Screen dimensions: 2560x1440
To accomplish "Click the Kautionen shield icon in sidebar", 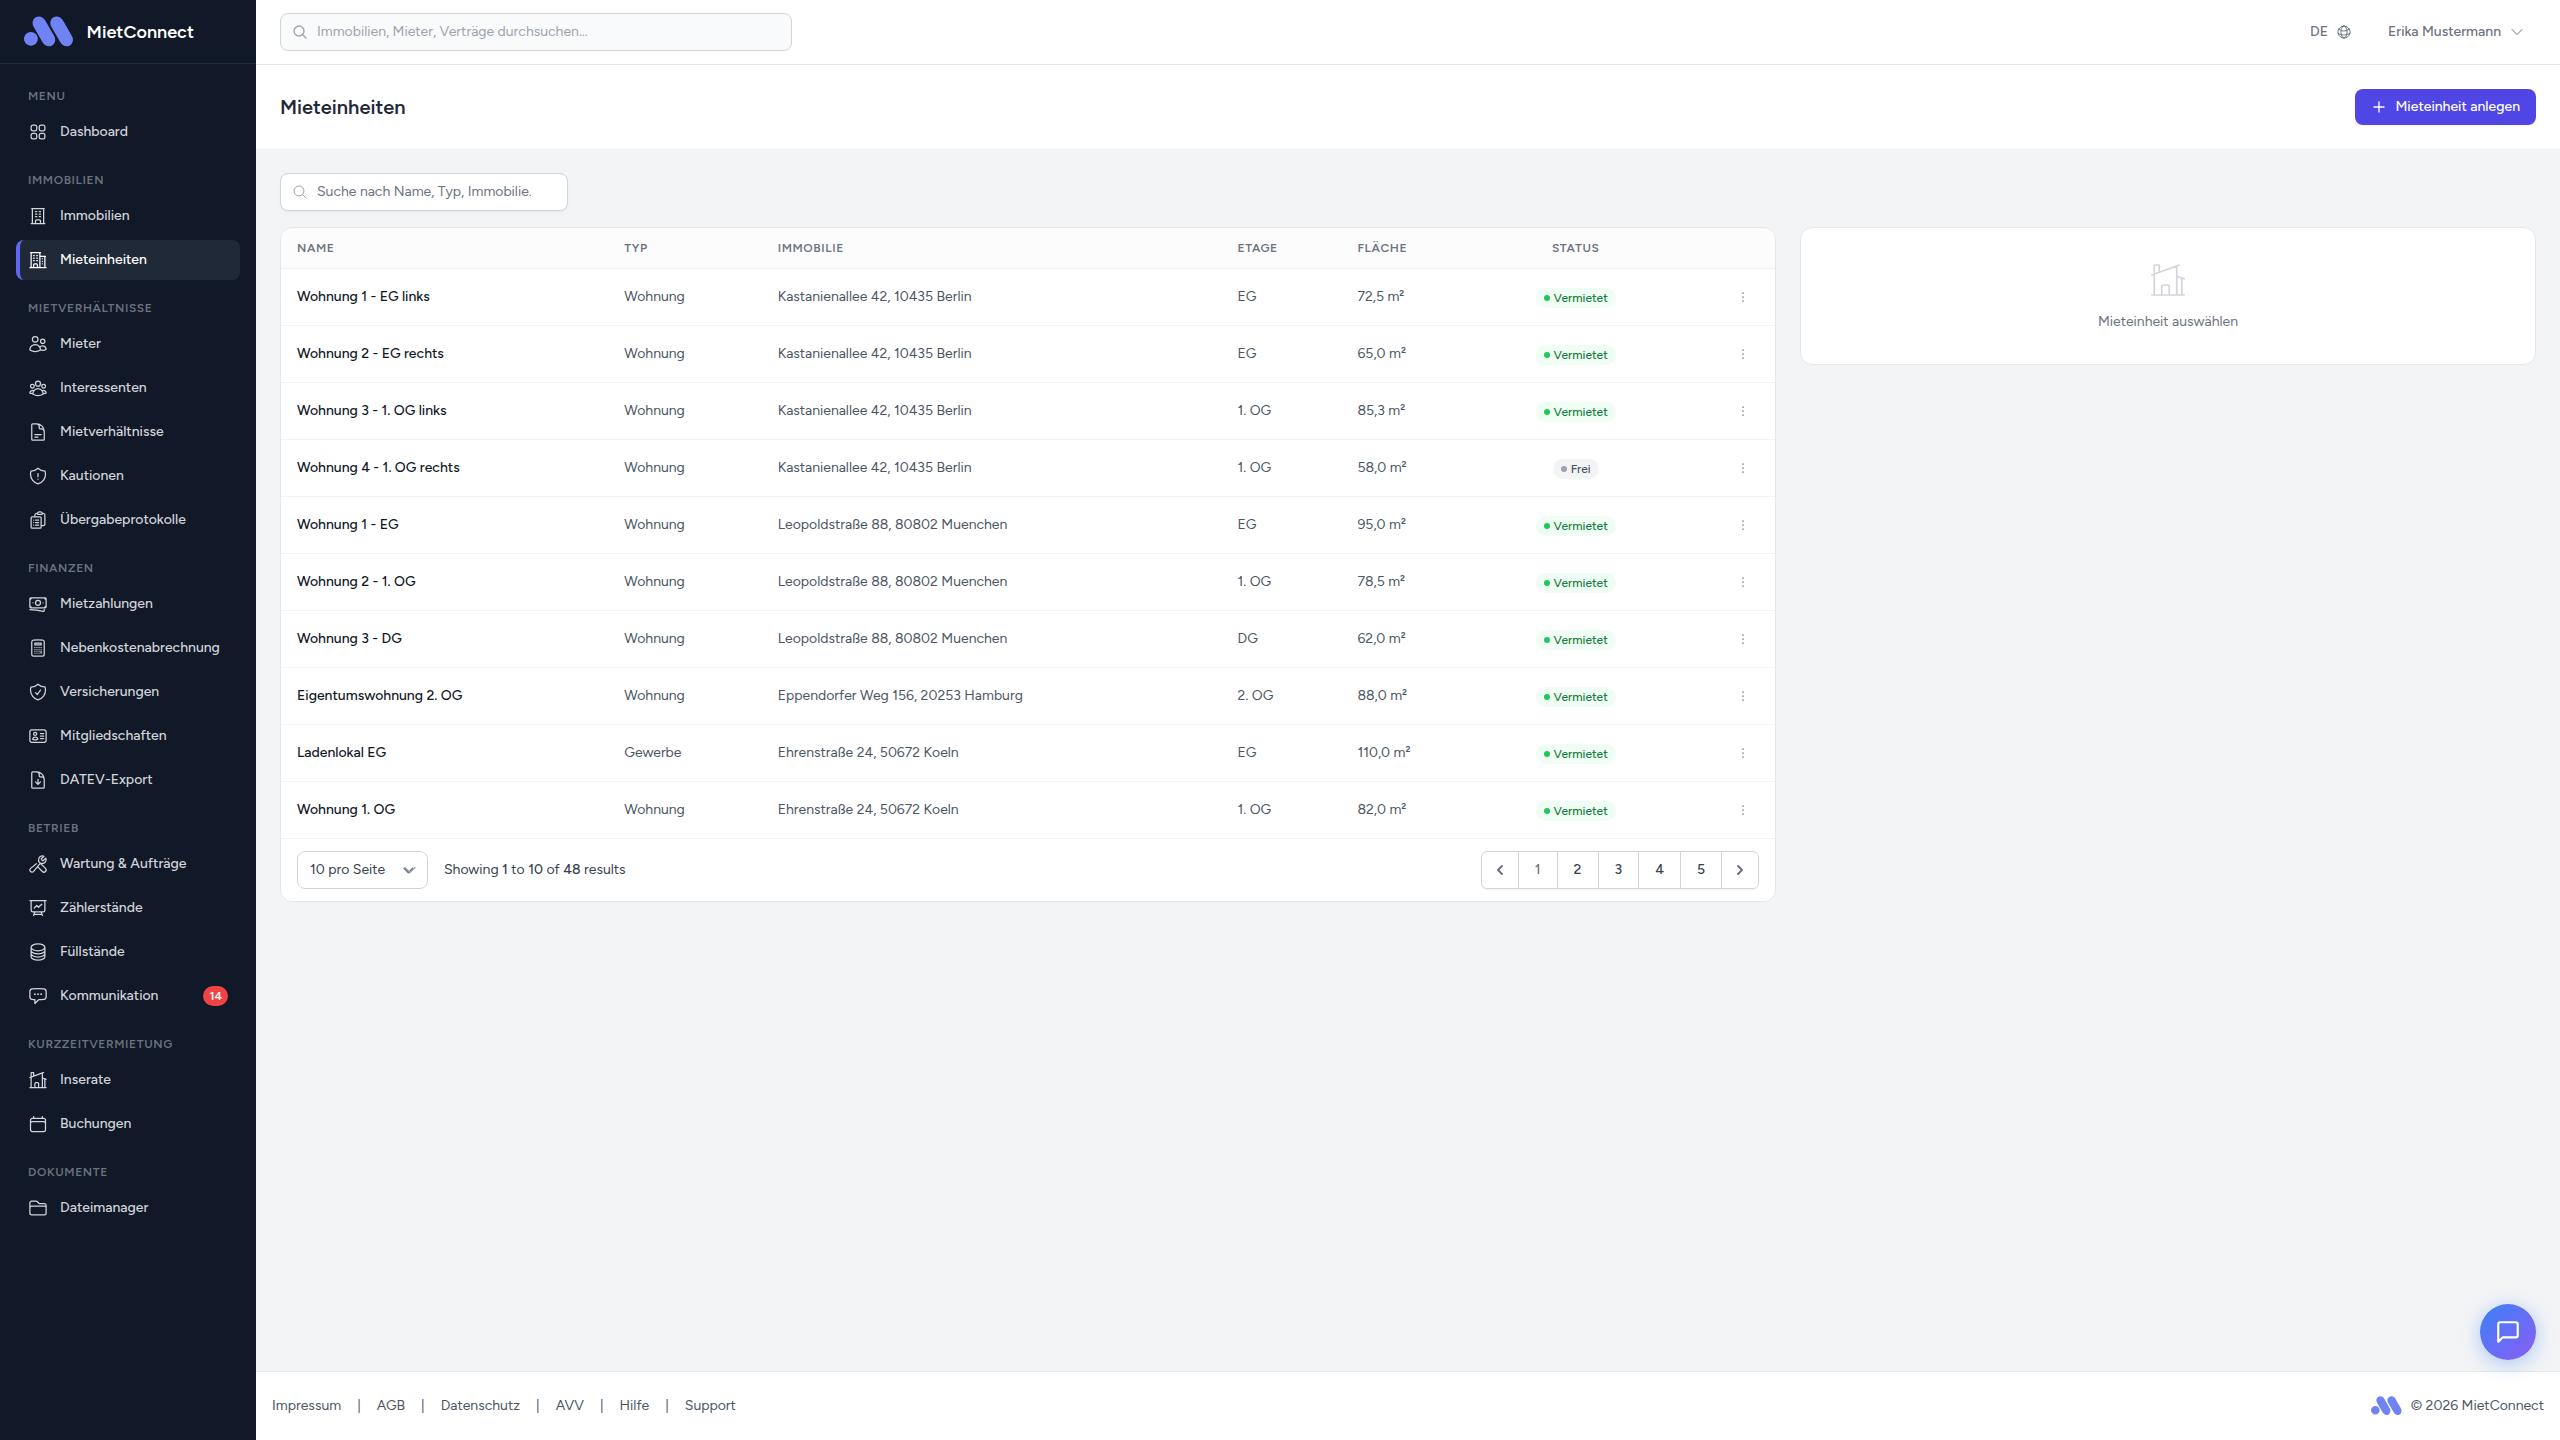I will click(38, 476).
